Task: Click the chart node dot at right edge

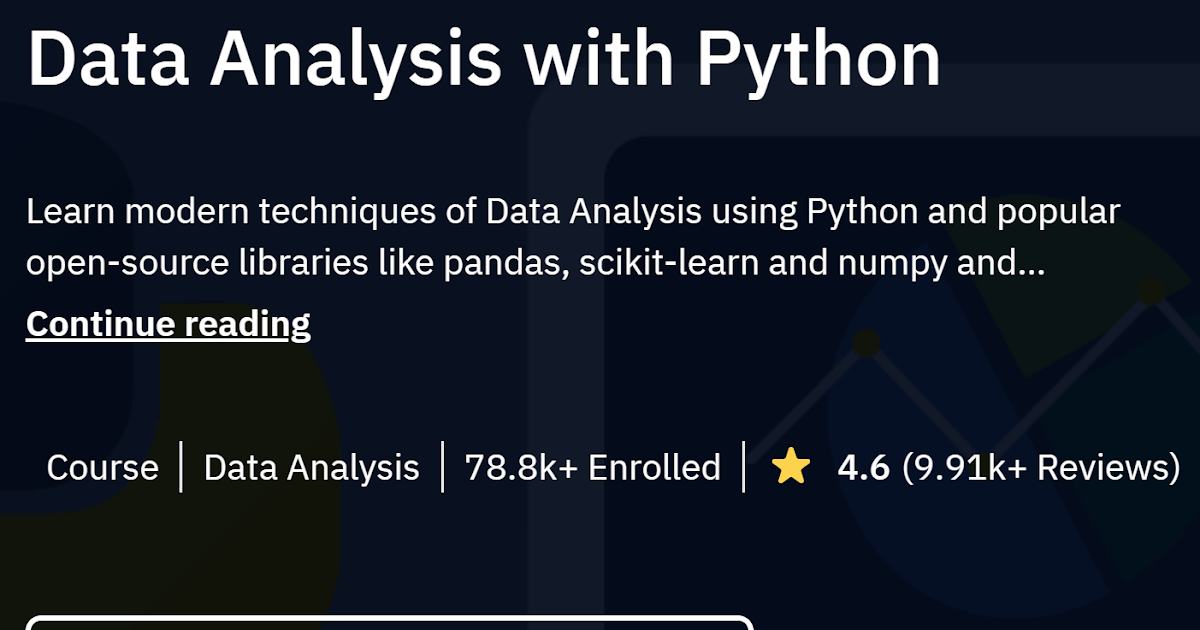Action: [1152, 292]
